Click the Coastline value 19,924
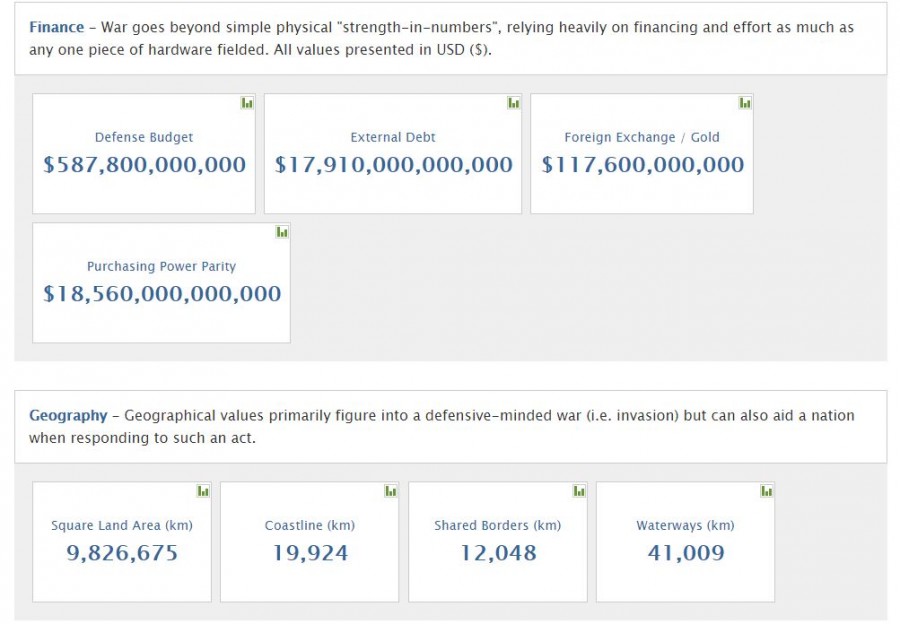 [x=310, y=553]
